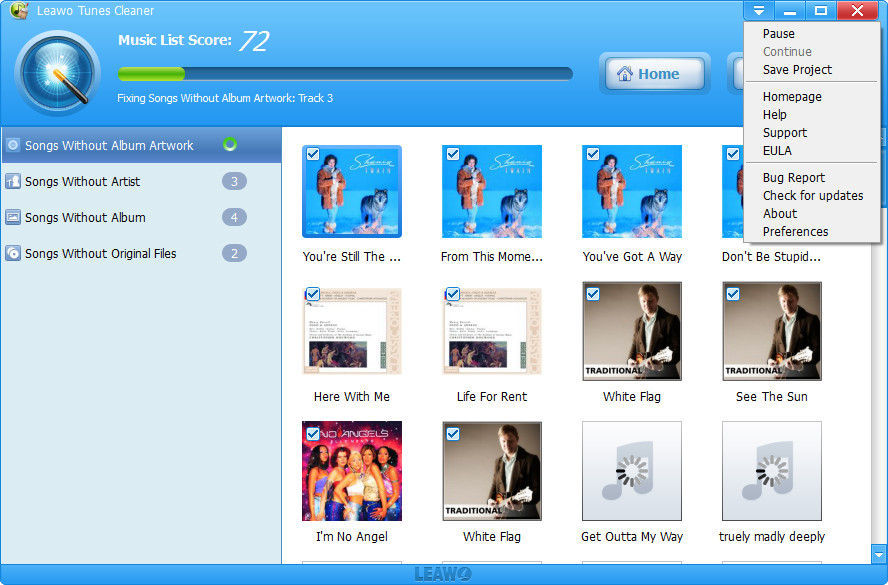This screenshot has height=585, width=888.
Task: Uncheck the You're Still The ... song checkbox
Action: [x=313, y=154]
